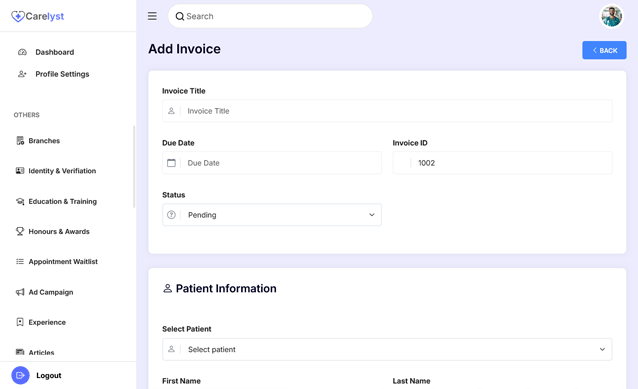Click the Invoice Title field label
This screenshot has height=389, width=638.
184,91
